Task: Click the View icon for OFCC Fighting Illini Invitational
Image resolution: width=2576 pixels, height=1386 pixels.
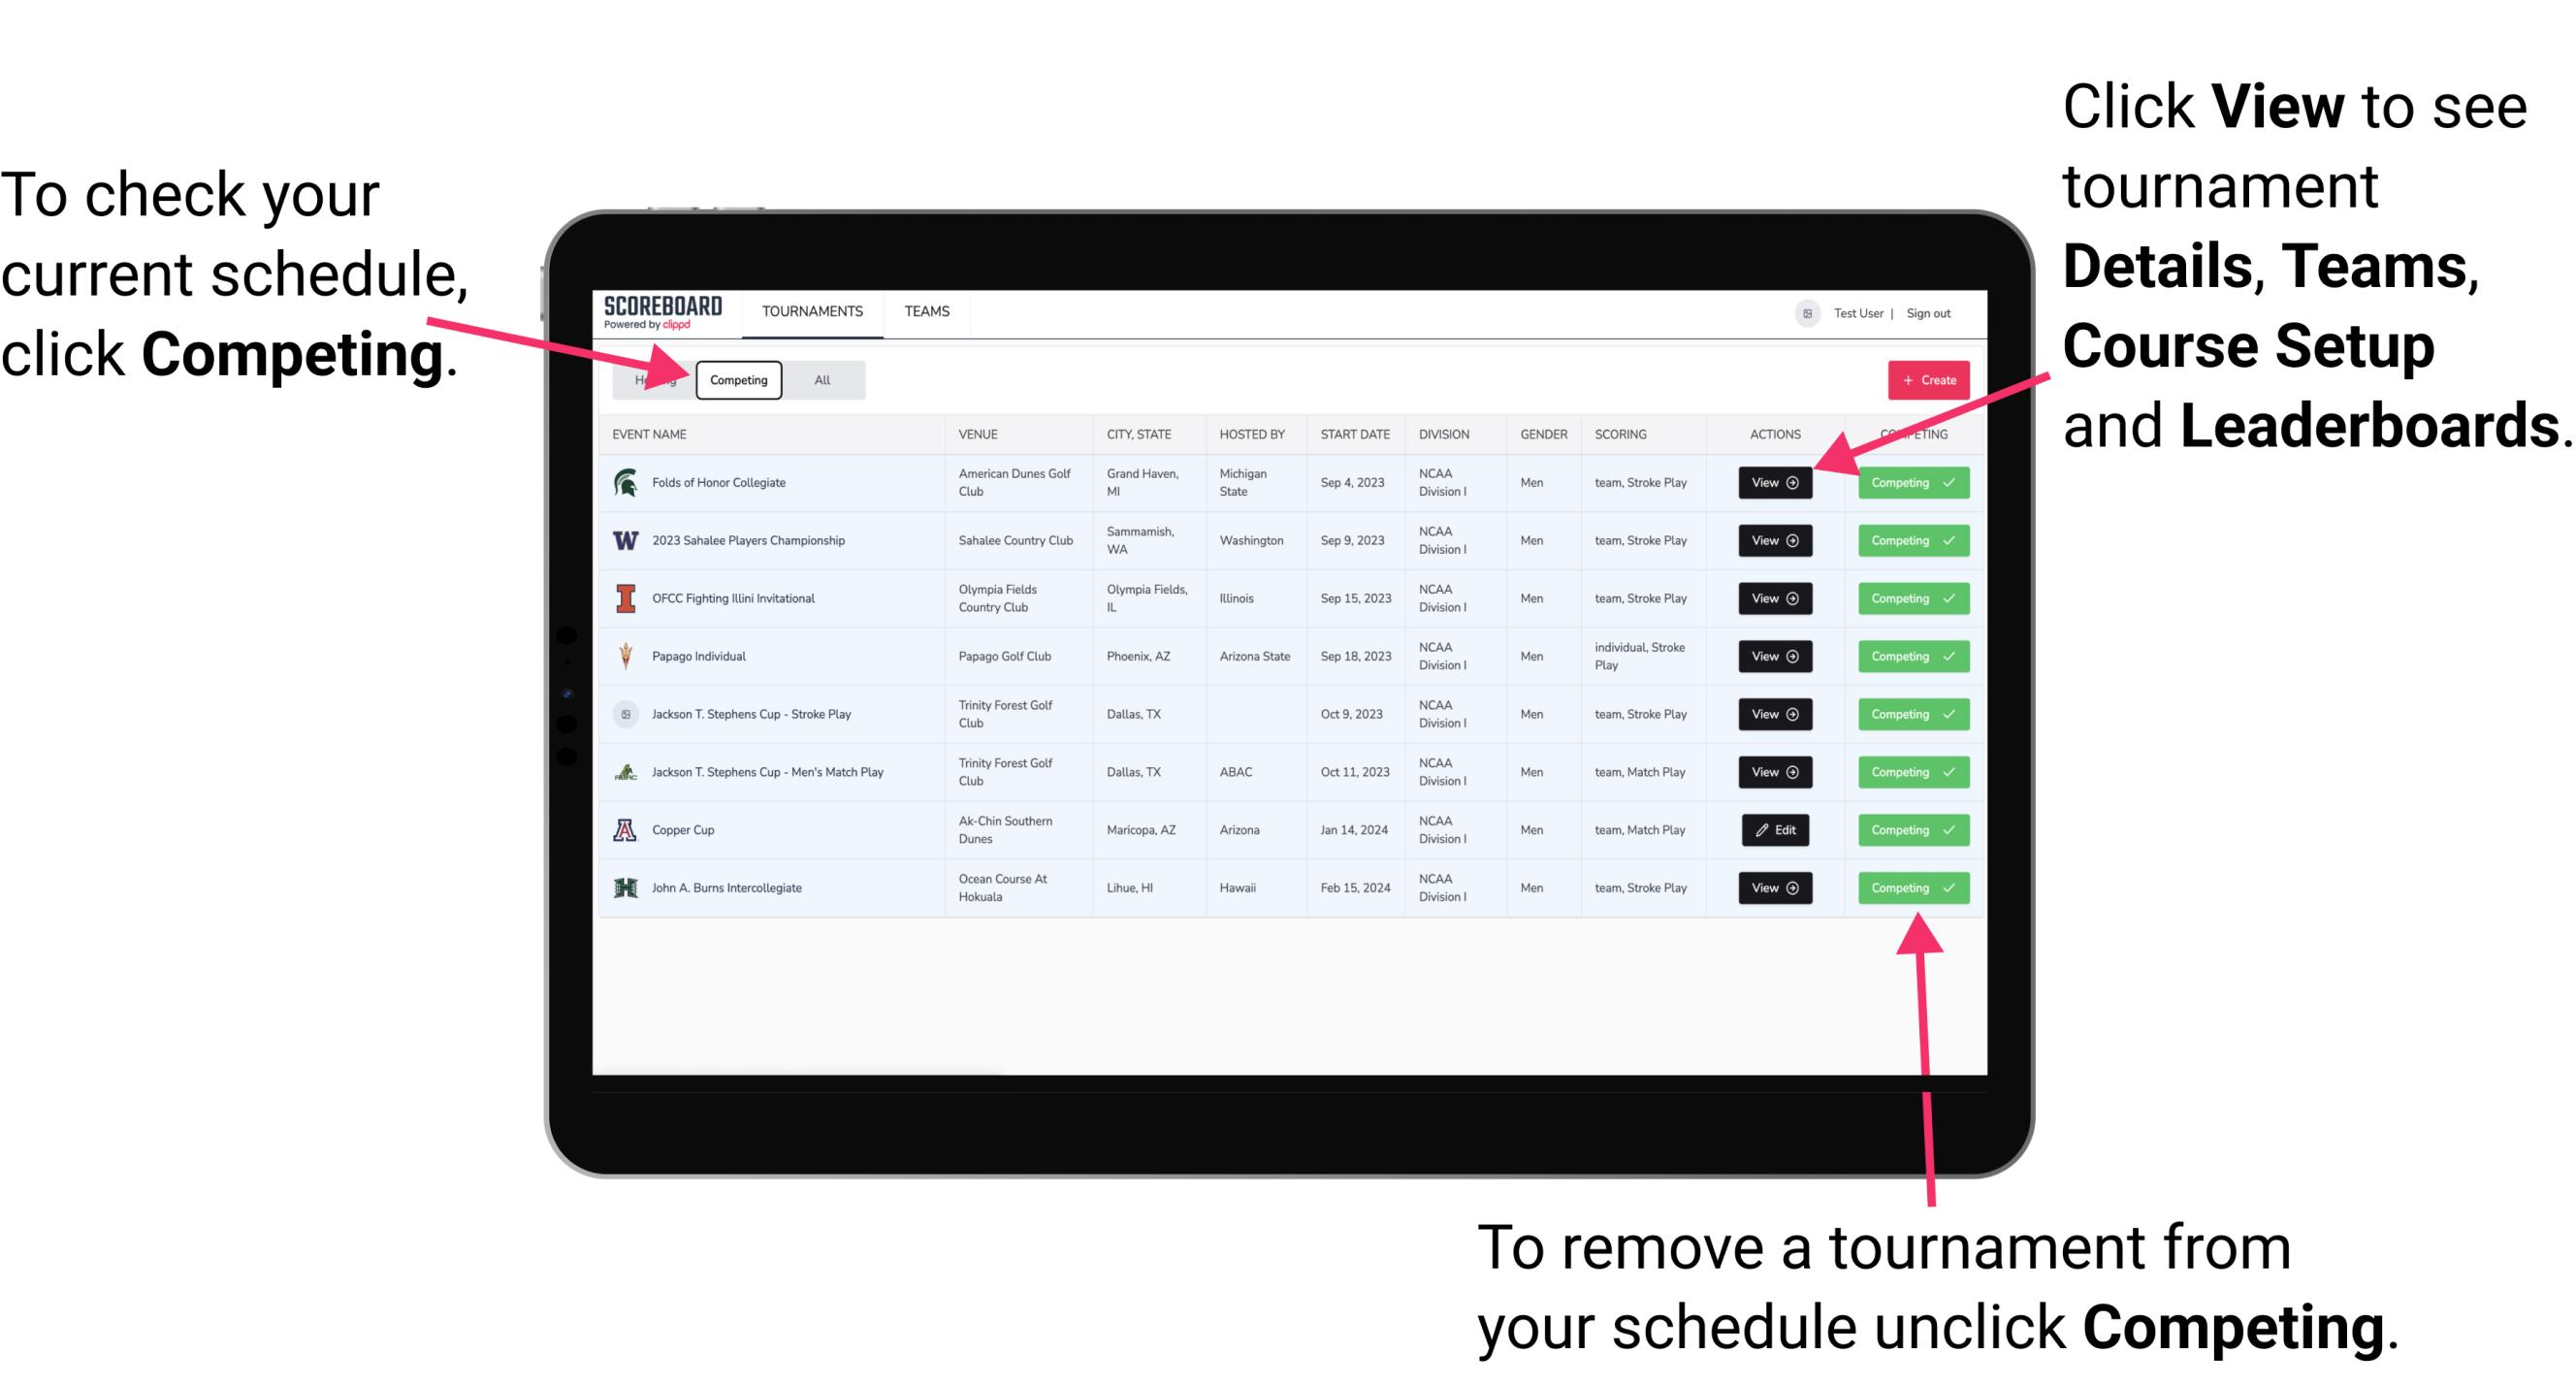Action: click(1774, 599)
